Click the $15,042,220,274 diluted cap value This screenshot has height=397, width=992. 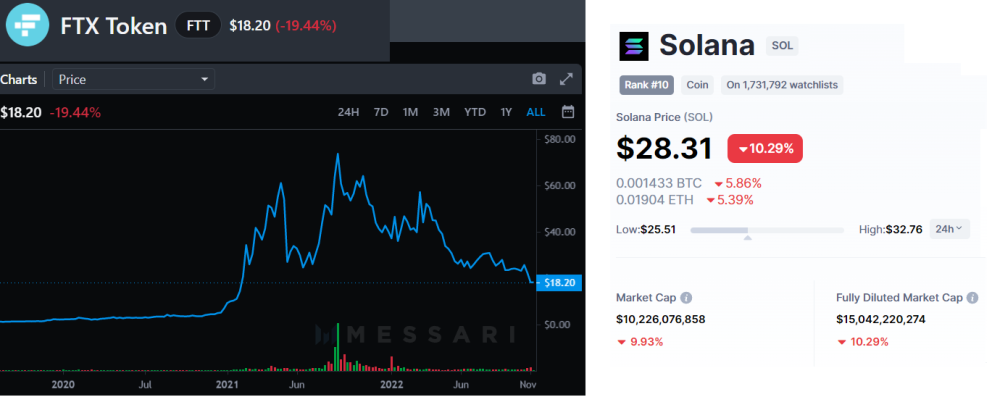[x=881, y=319]
